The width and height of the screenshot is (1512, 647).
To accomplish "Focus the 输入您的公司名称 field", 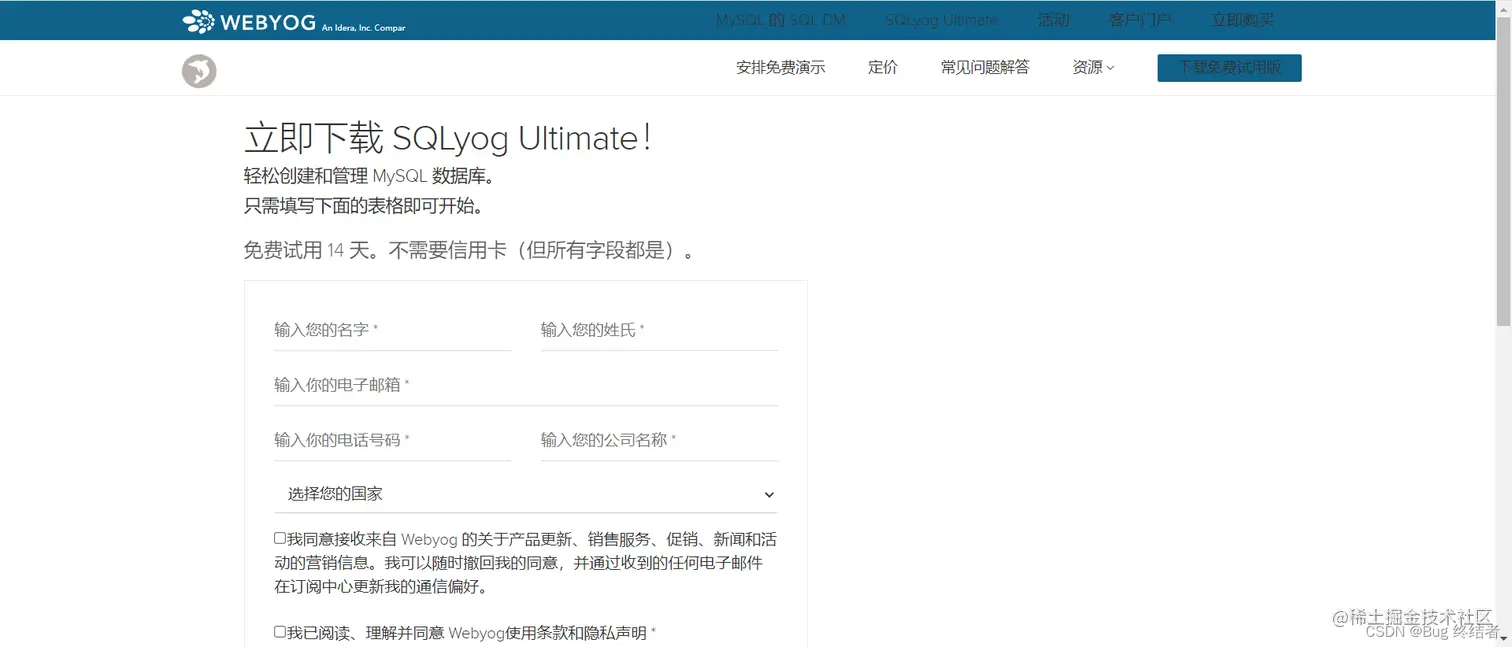I will pyautogui.click(x=659, y=440).
